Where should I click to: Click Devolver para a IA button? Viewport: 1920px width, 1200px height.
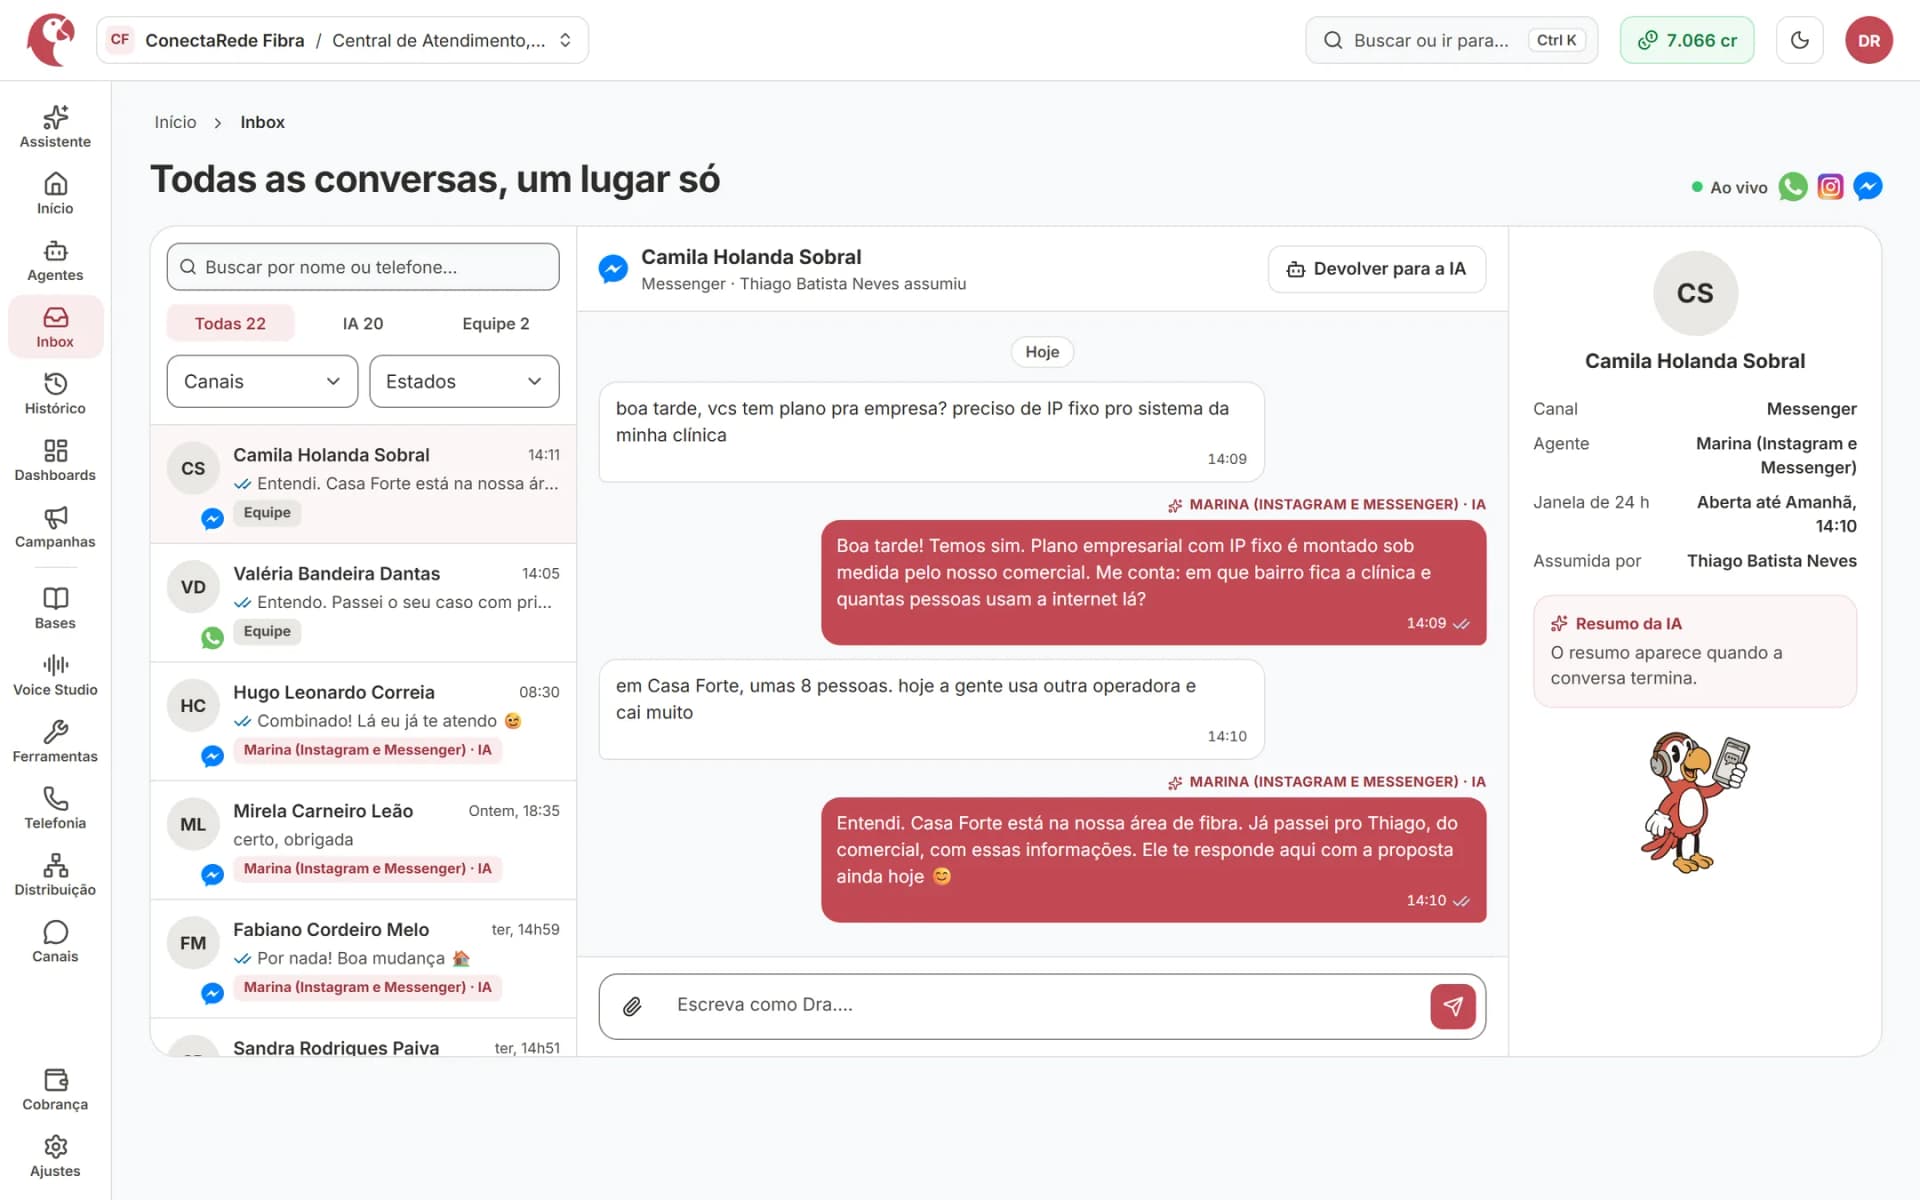tap(1376, 269)
